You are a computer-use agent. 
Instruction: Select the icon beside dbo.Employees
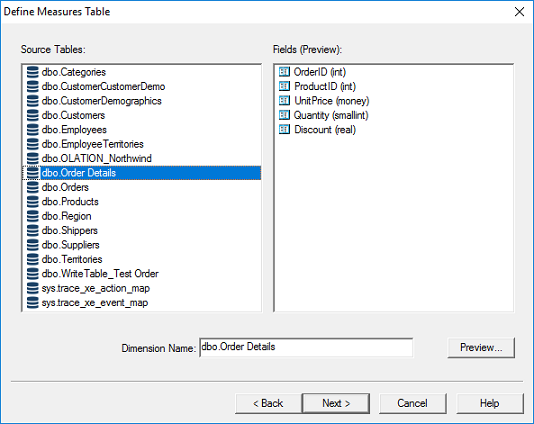click(32, 130)
